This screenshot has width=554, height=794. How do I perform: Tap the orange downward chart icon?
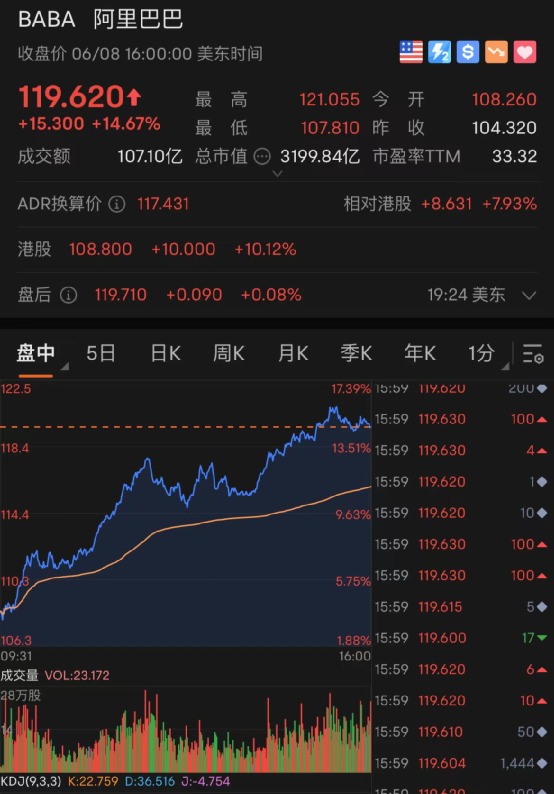496,52
